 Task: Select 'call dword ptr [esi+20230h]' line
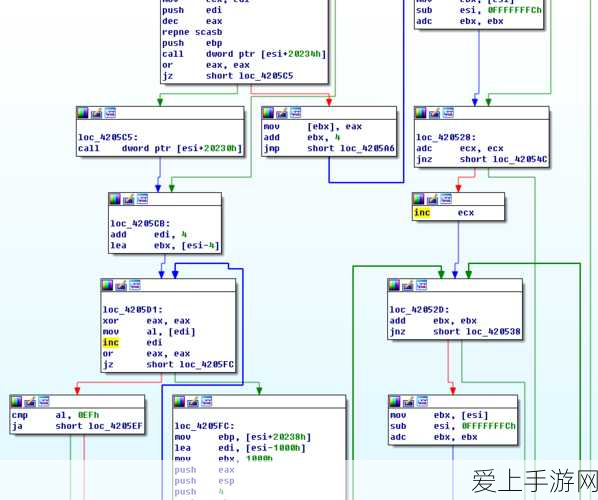click(160, 148)
